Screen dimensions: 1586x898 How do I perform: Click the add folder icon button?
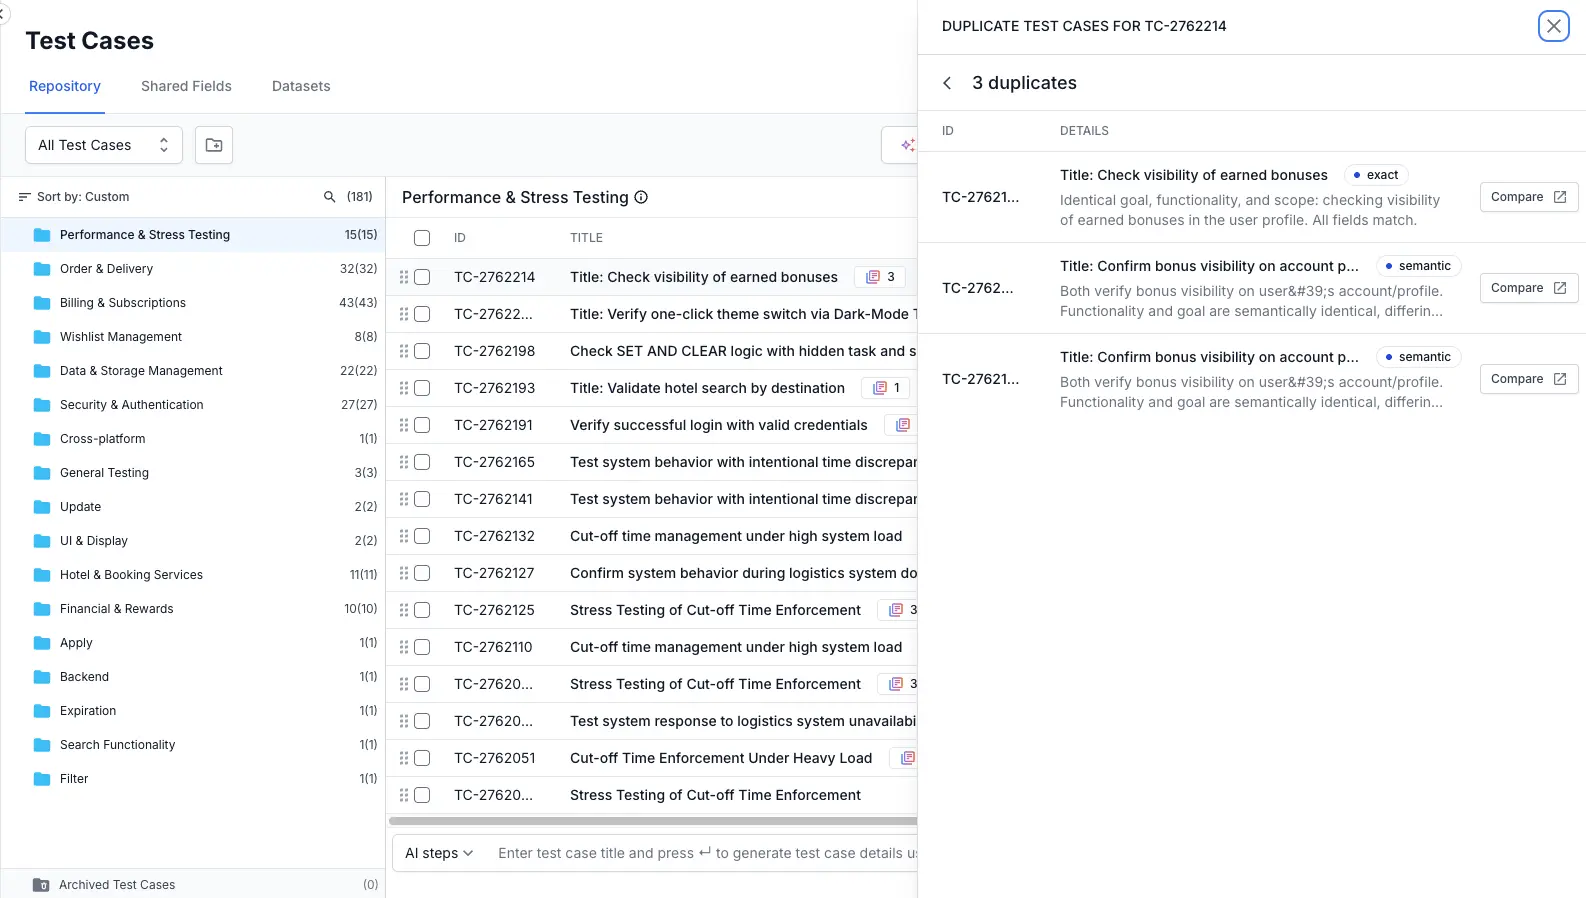click(214, 145)
